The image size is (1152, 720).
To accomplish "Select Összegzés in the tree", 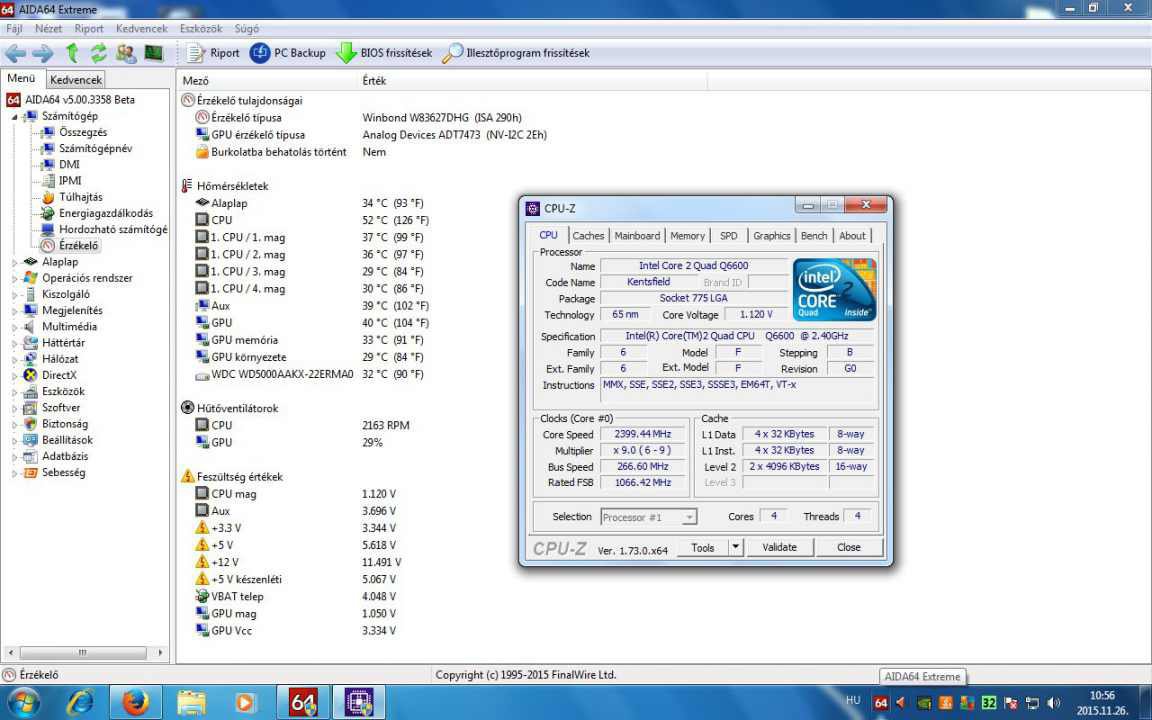I will pos(83,132).
